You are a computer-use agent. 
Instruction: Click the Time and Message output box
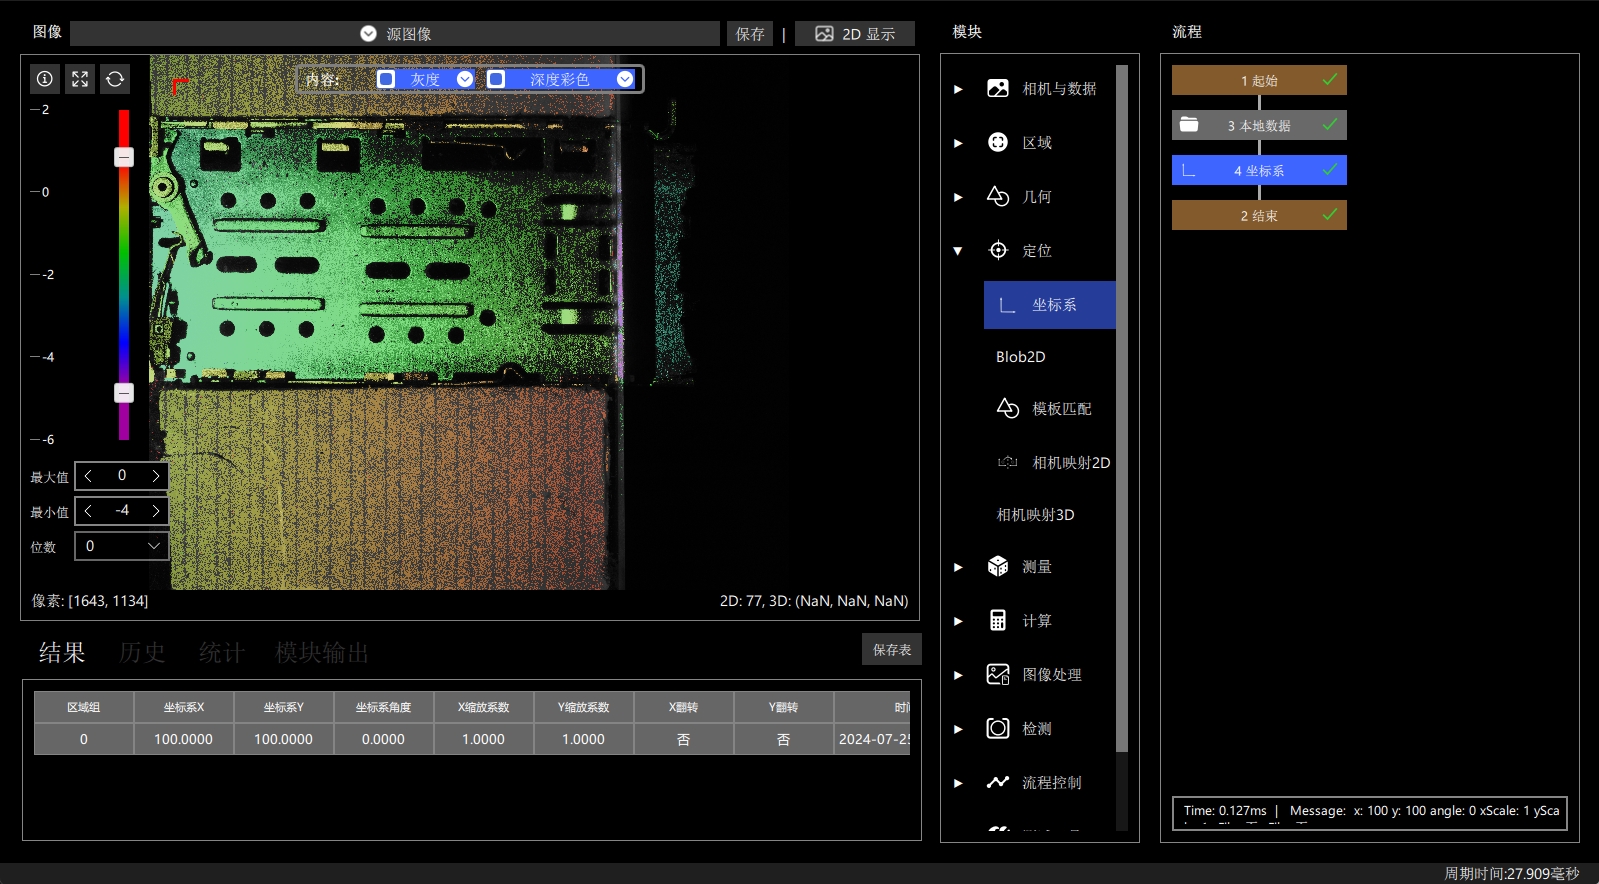coord(1370,813)
